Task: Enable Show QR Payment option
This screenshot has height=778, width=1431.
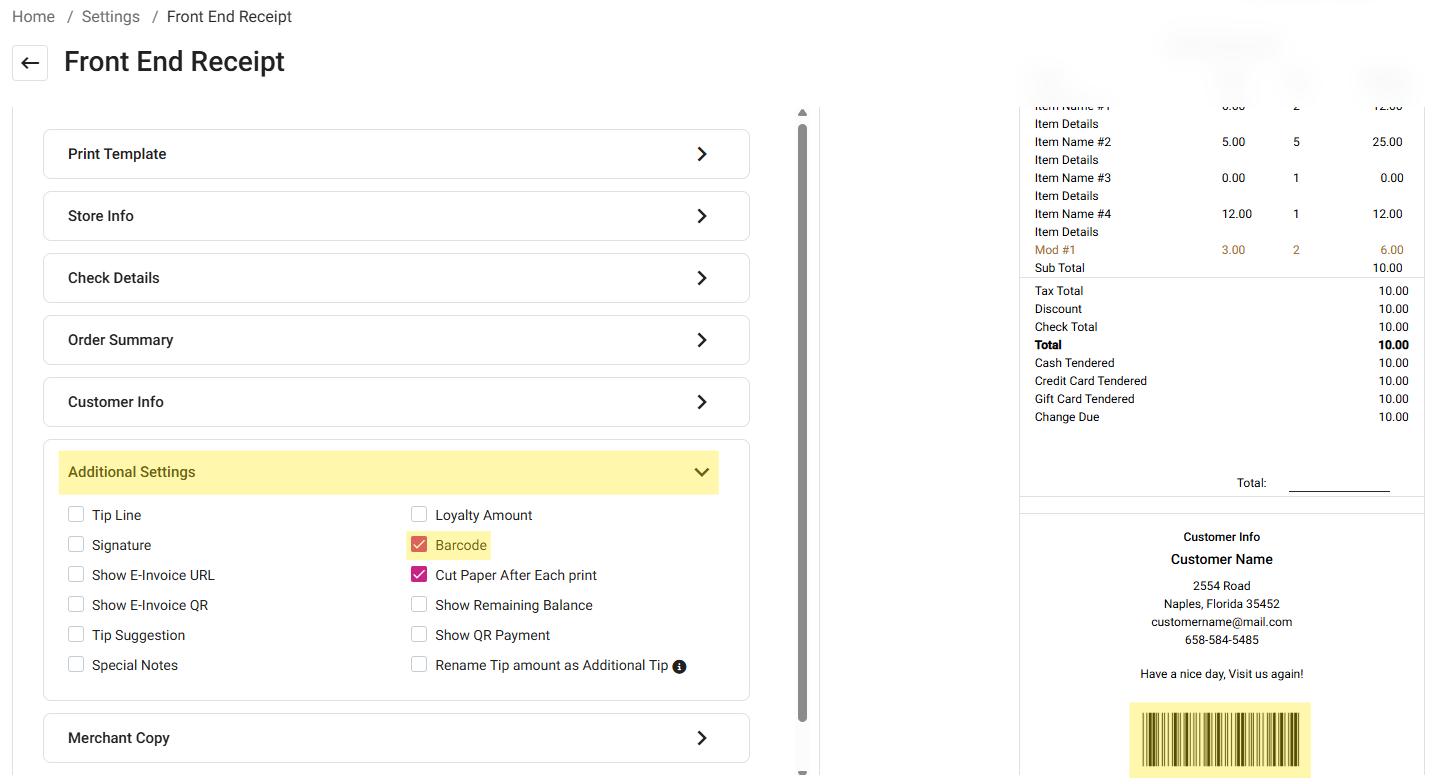Action: pyautogui.click(x=419, y=635)
